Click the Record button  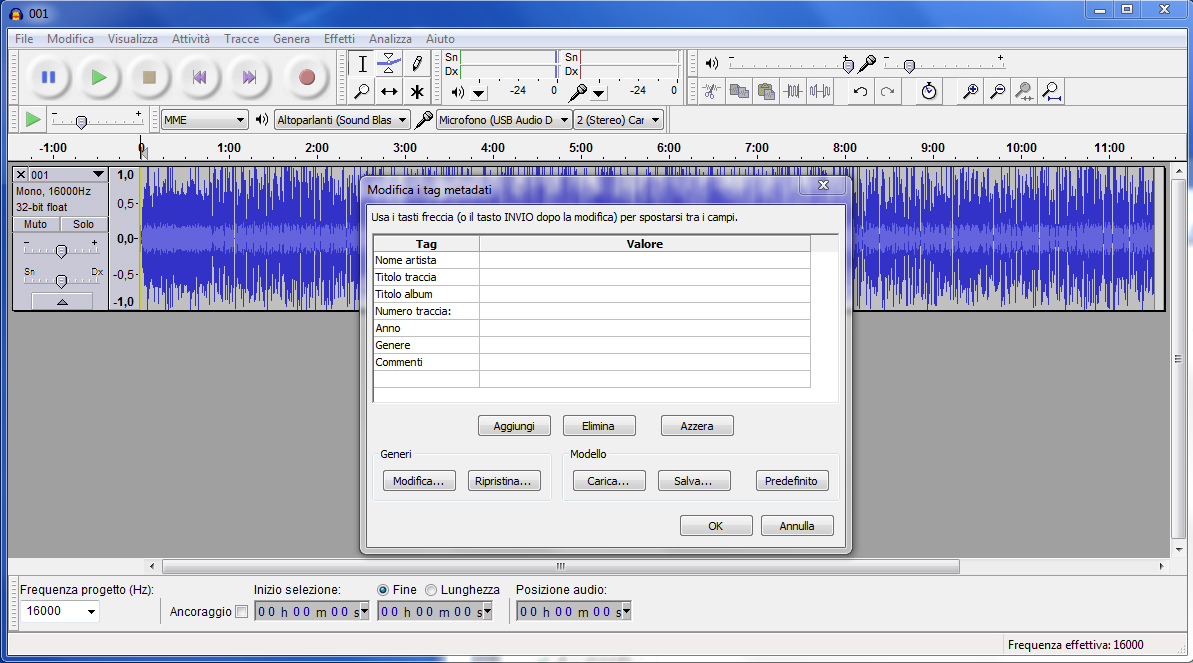(306, 77)
